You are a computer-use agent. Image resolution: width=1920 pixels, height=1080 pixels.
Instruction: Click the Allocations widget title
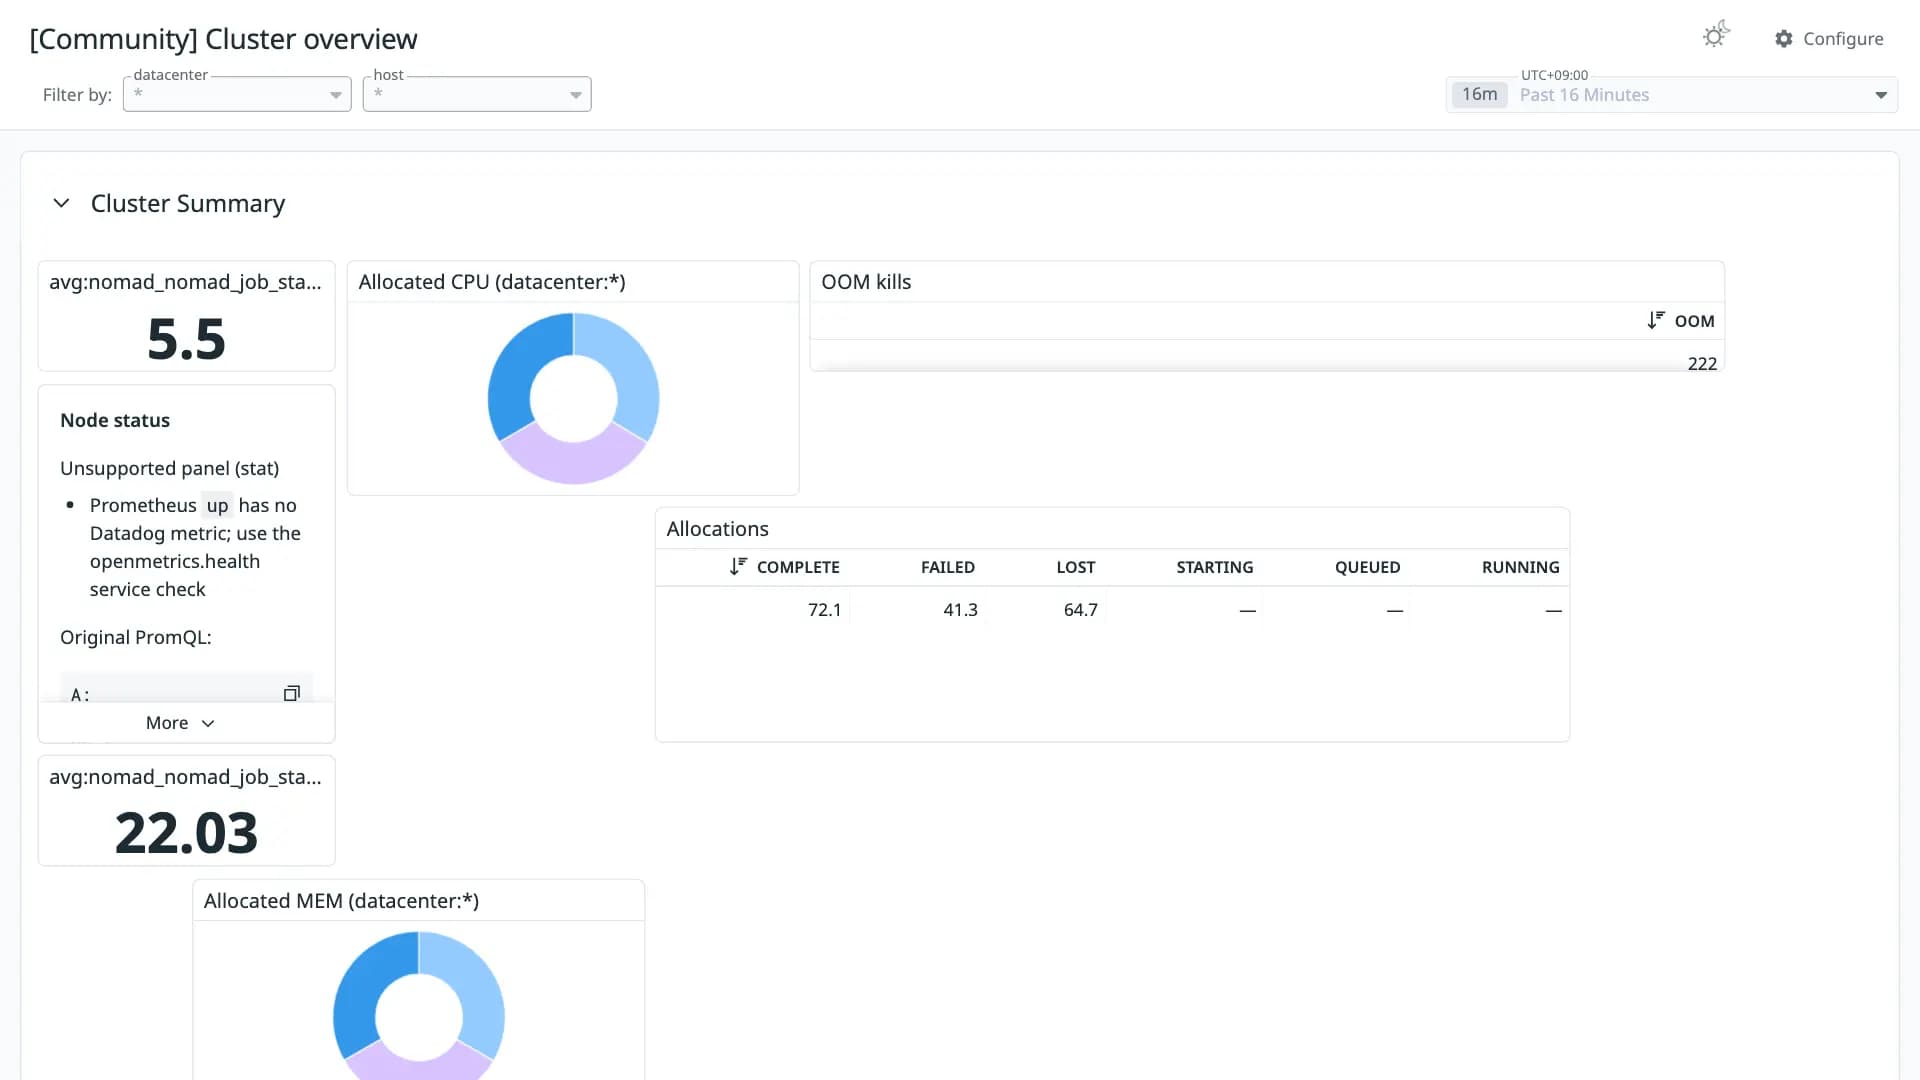[x=717, y=529]
